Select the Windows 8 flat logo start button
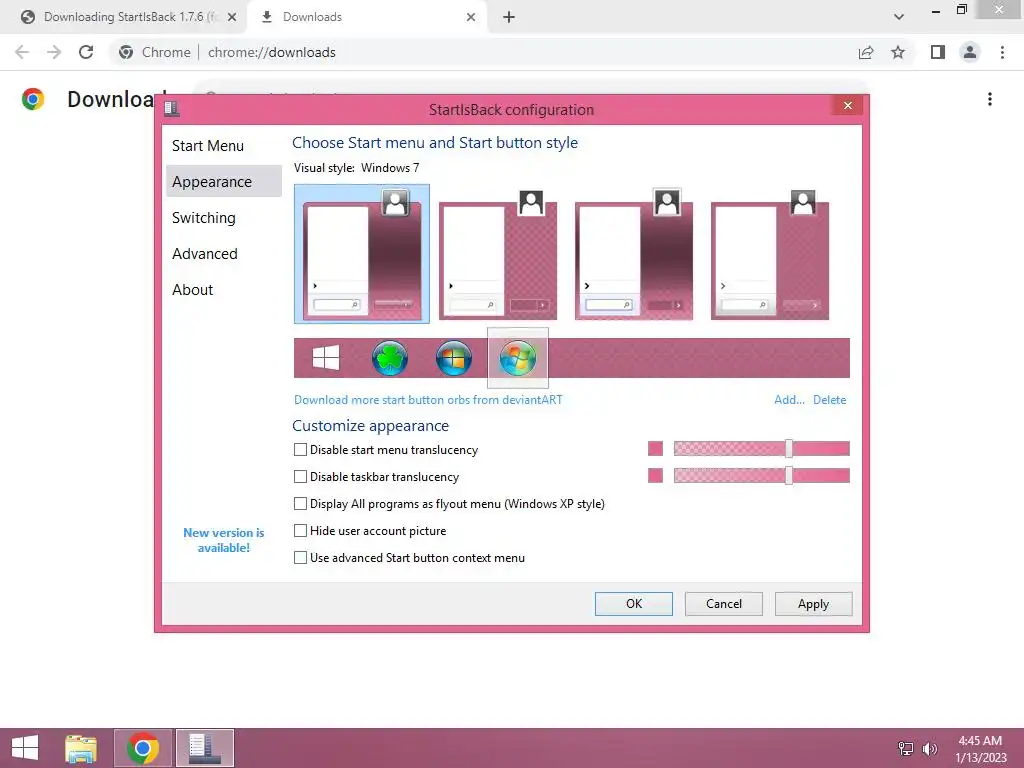Image resolution: width=1024 pixels, height=768 pixels. [326, 358]
